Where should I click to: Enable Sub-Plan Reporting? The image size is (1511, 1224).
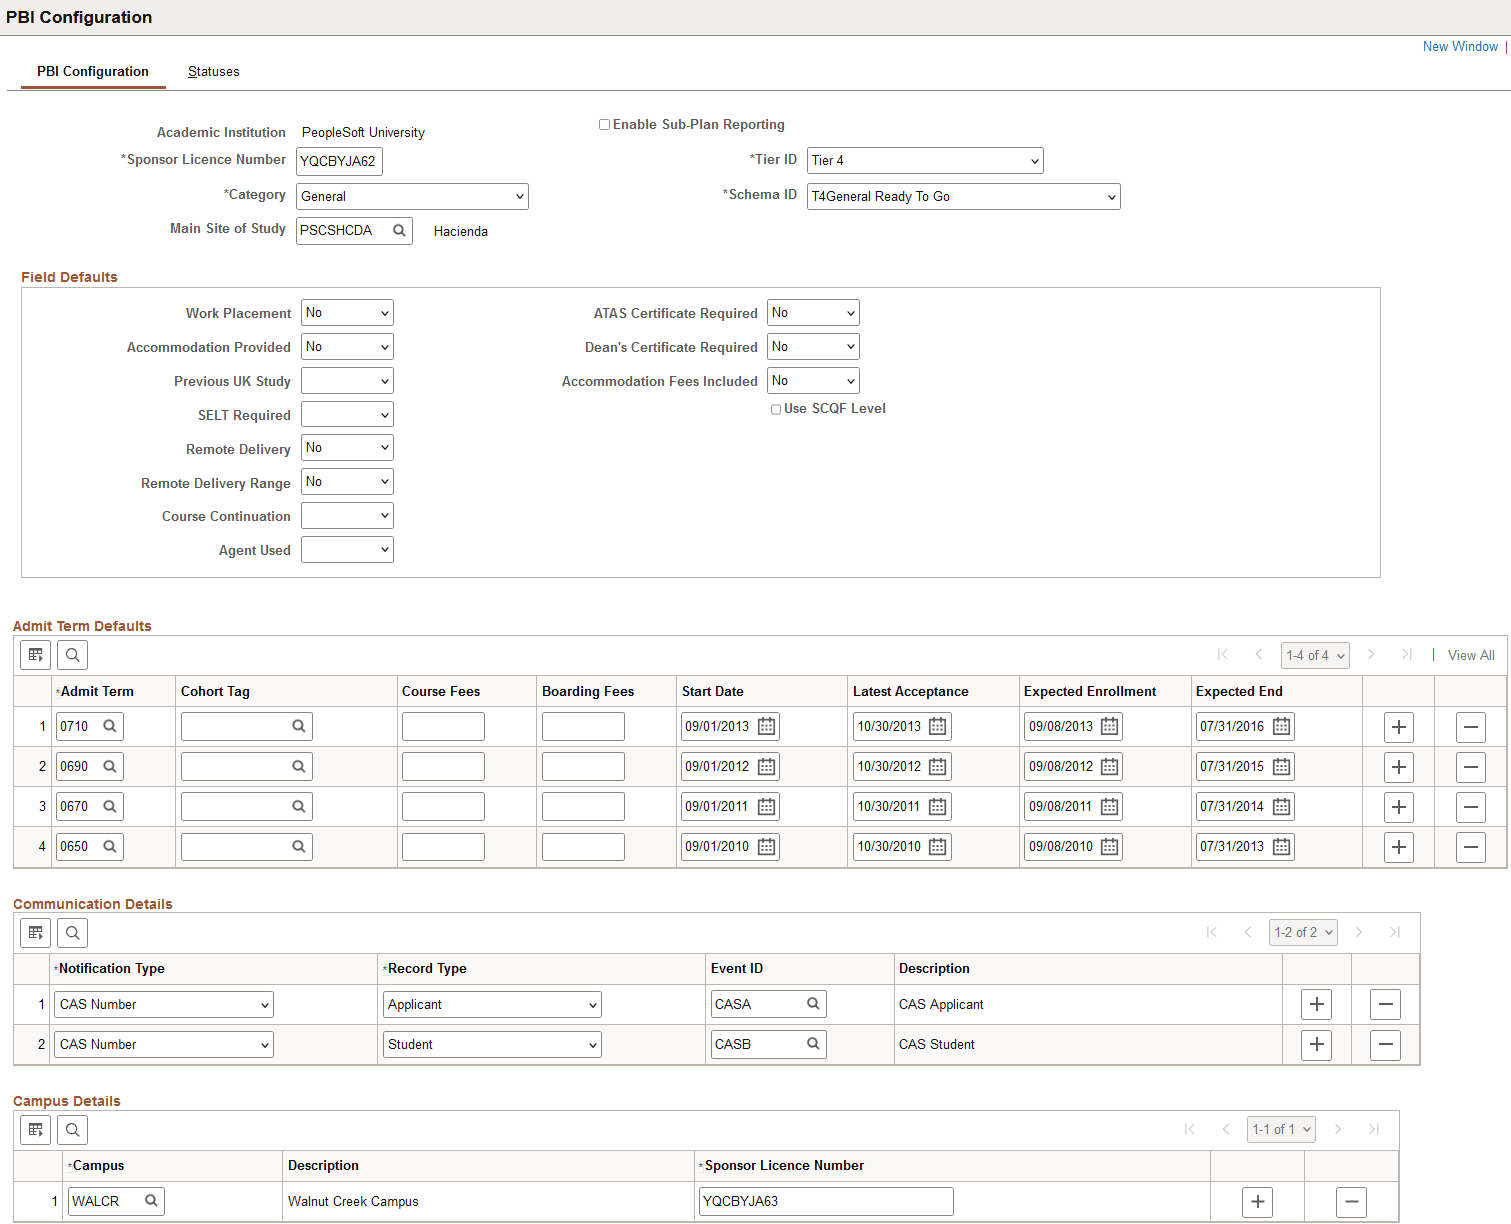604,124
